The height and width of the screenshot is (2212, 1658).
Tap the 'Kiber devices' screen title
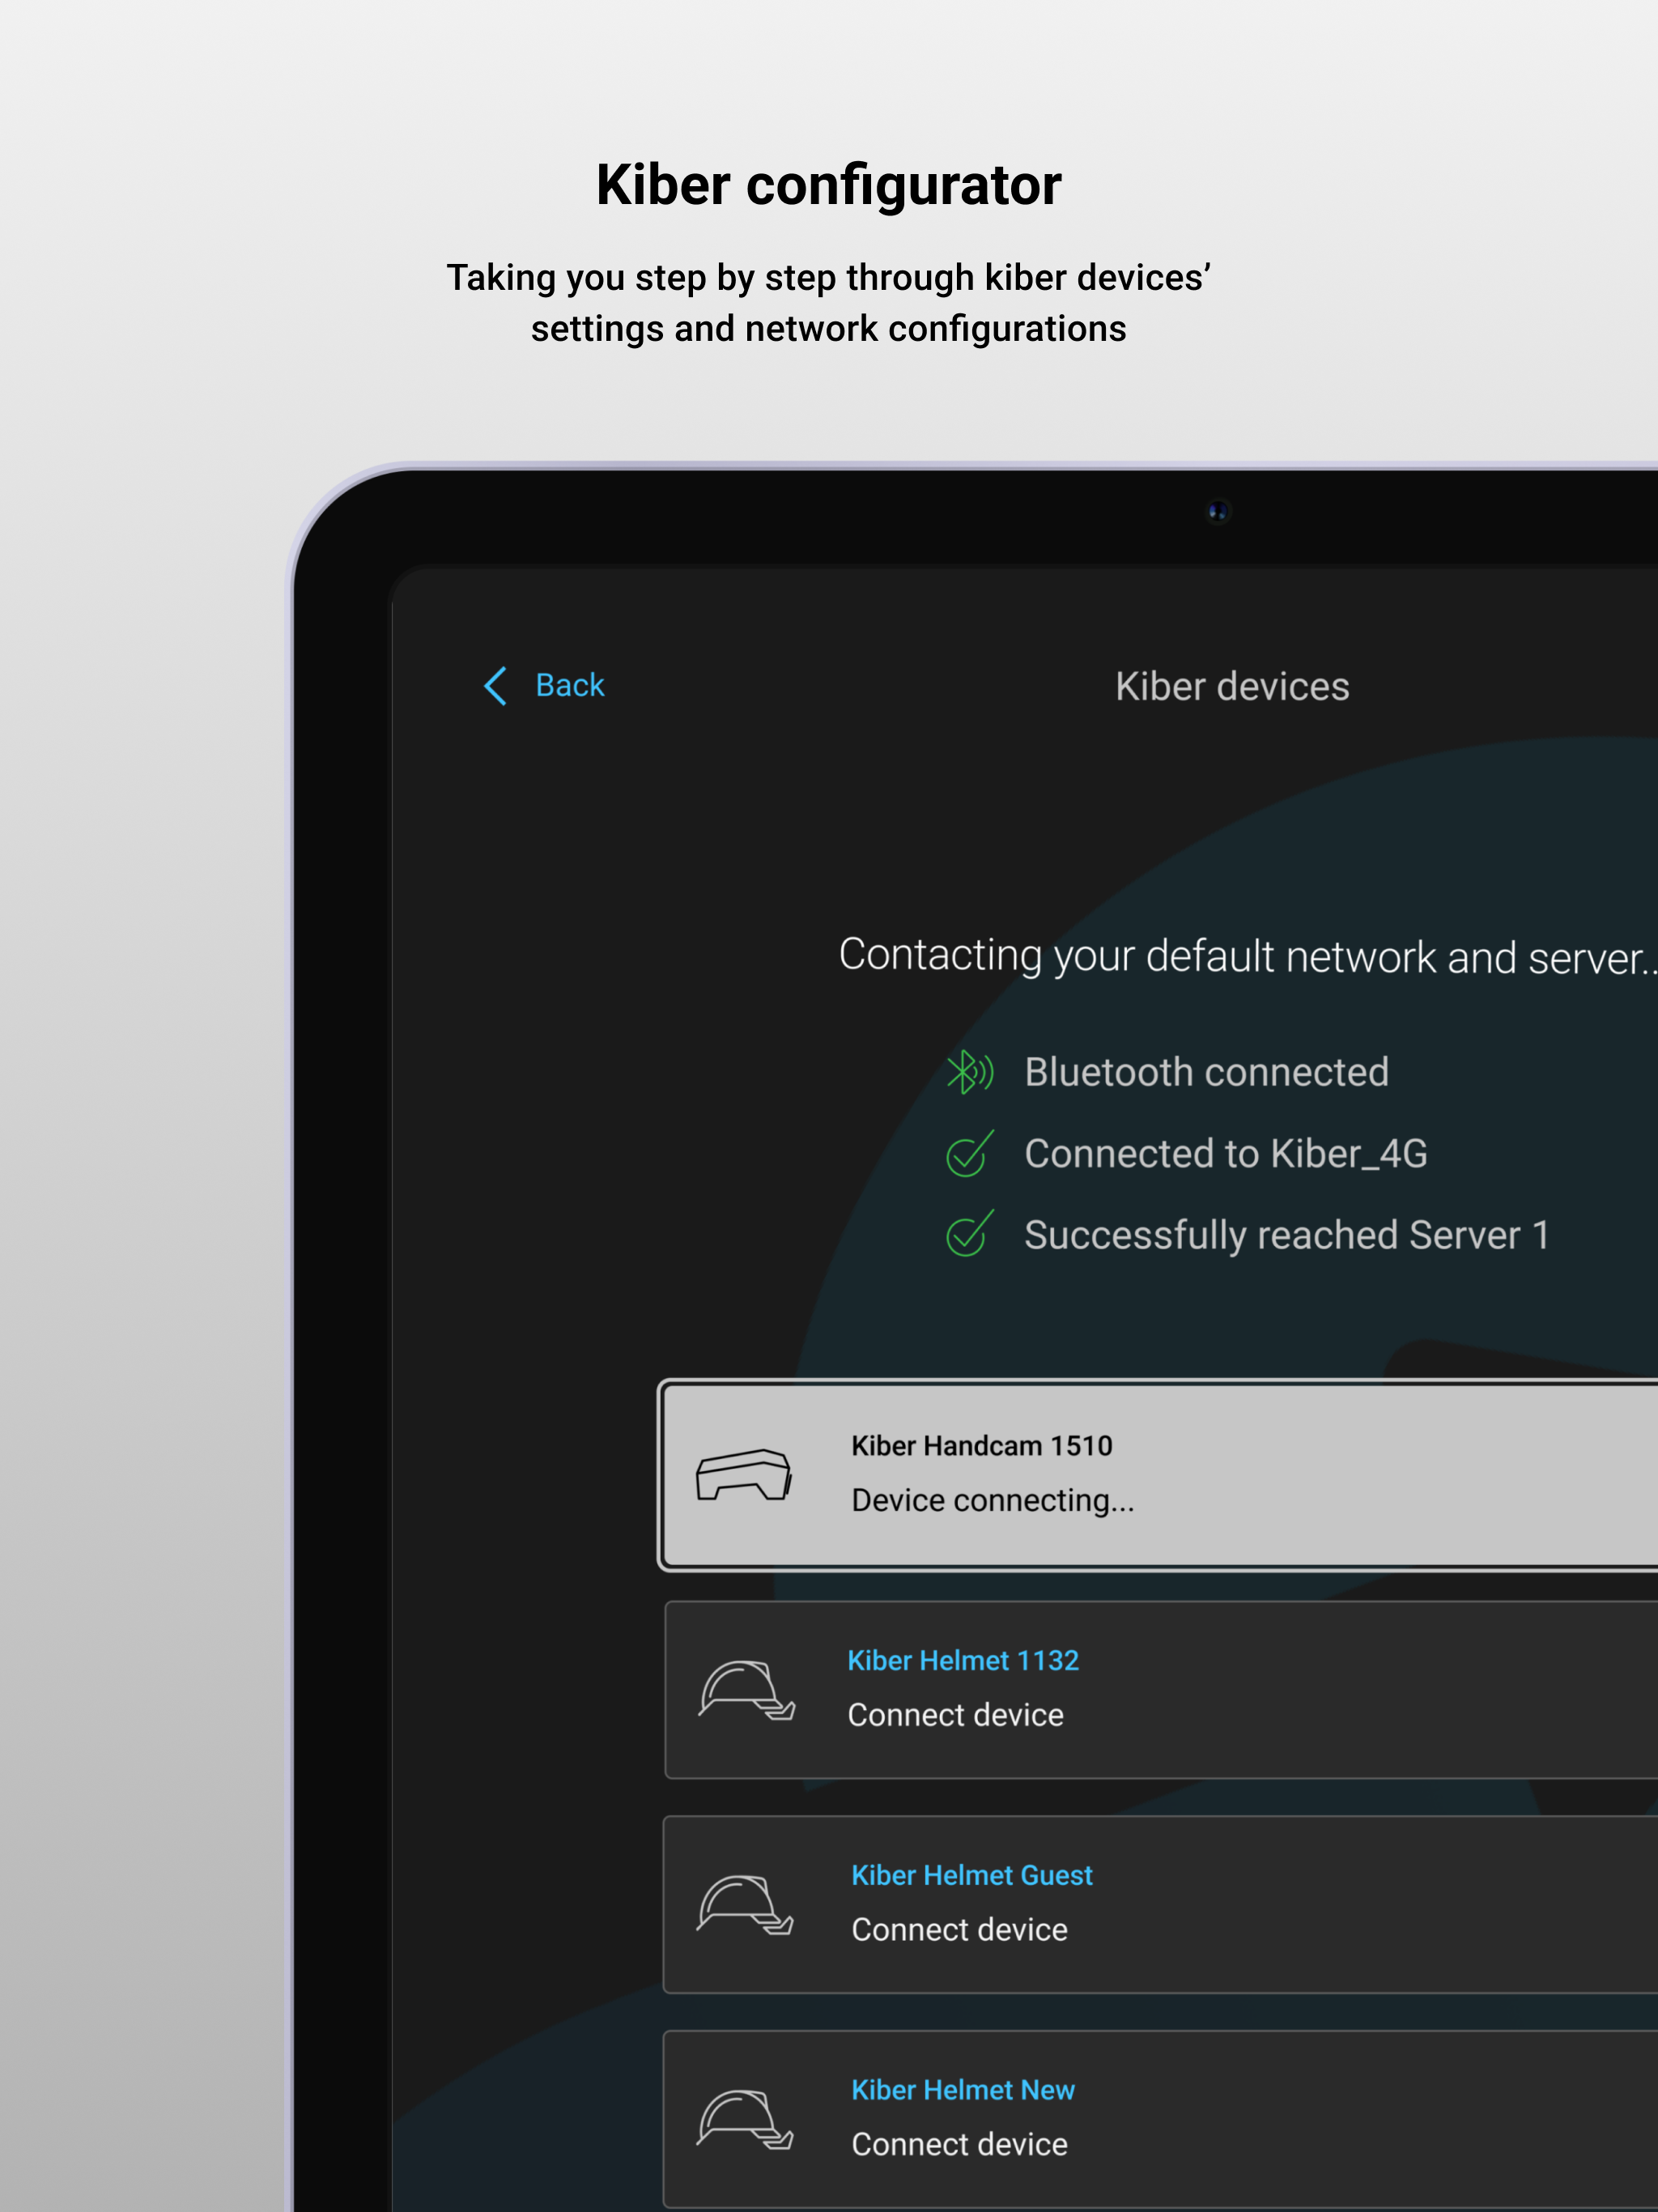click(1232, 687)
